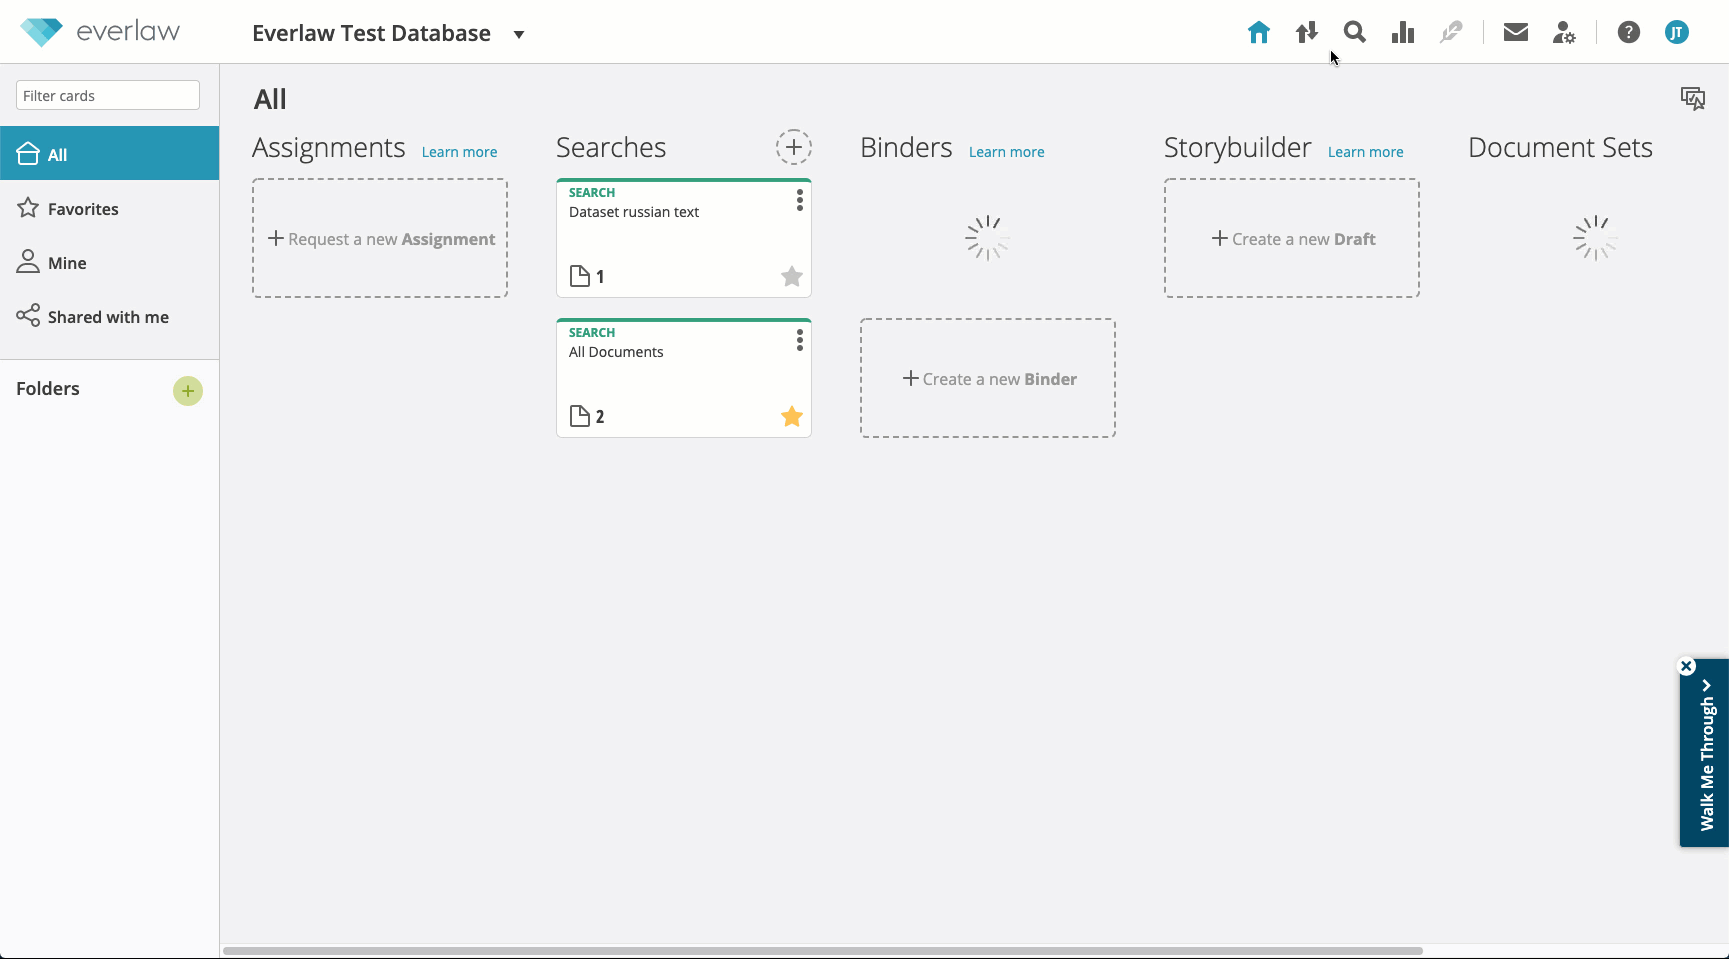Screen dimensions: 1729x959
Task: Click document count on Dataset russian text card
Action: coord(587,276)
